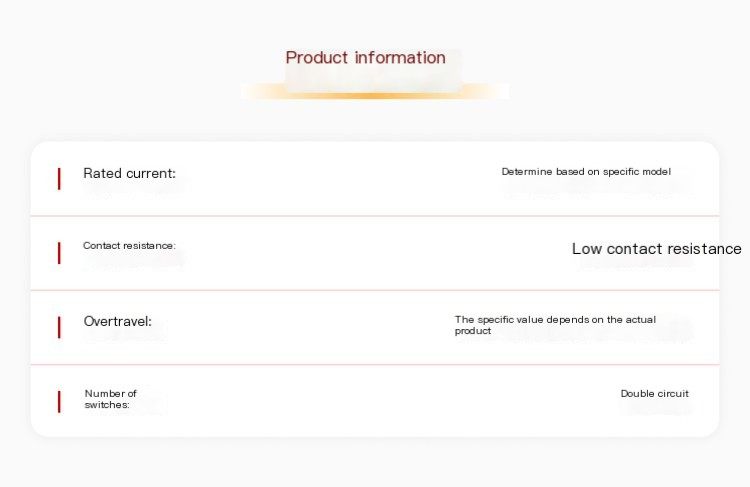Click the red bar beside Rated current
The width and height of the screenshot is (750, 487).
pos(59,179)
